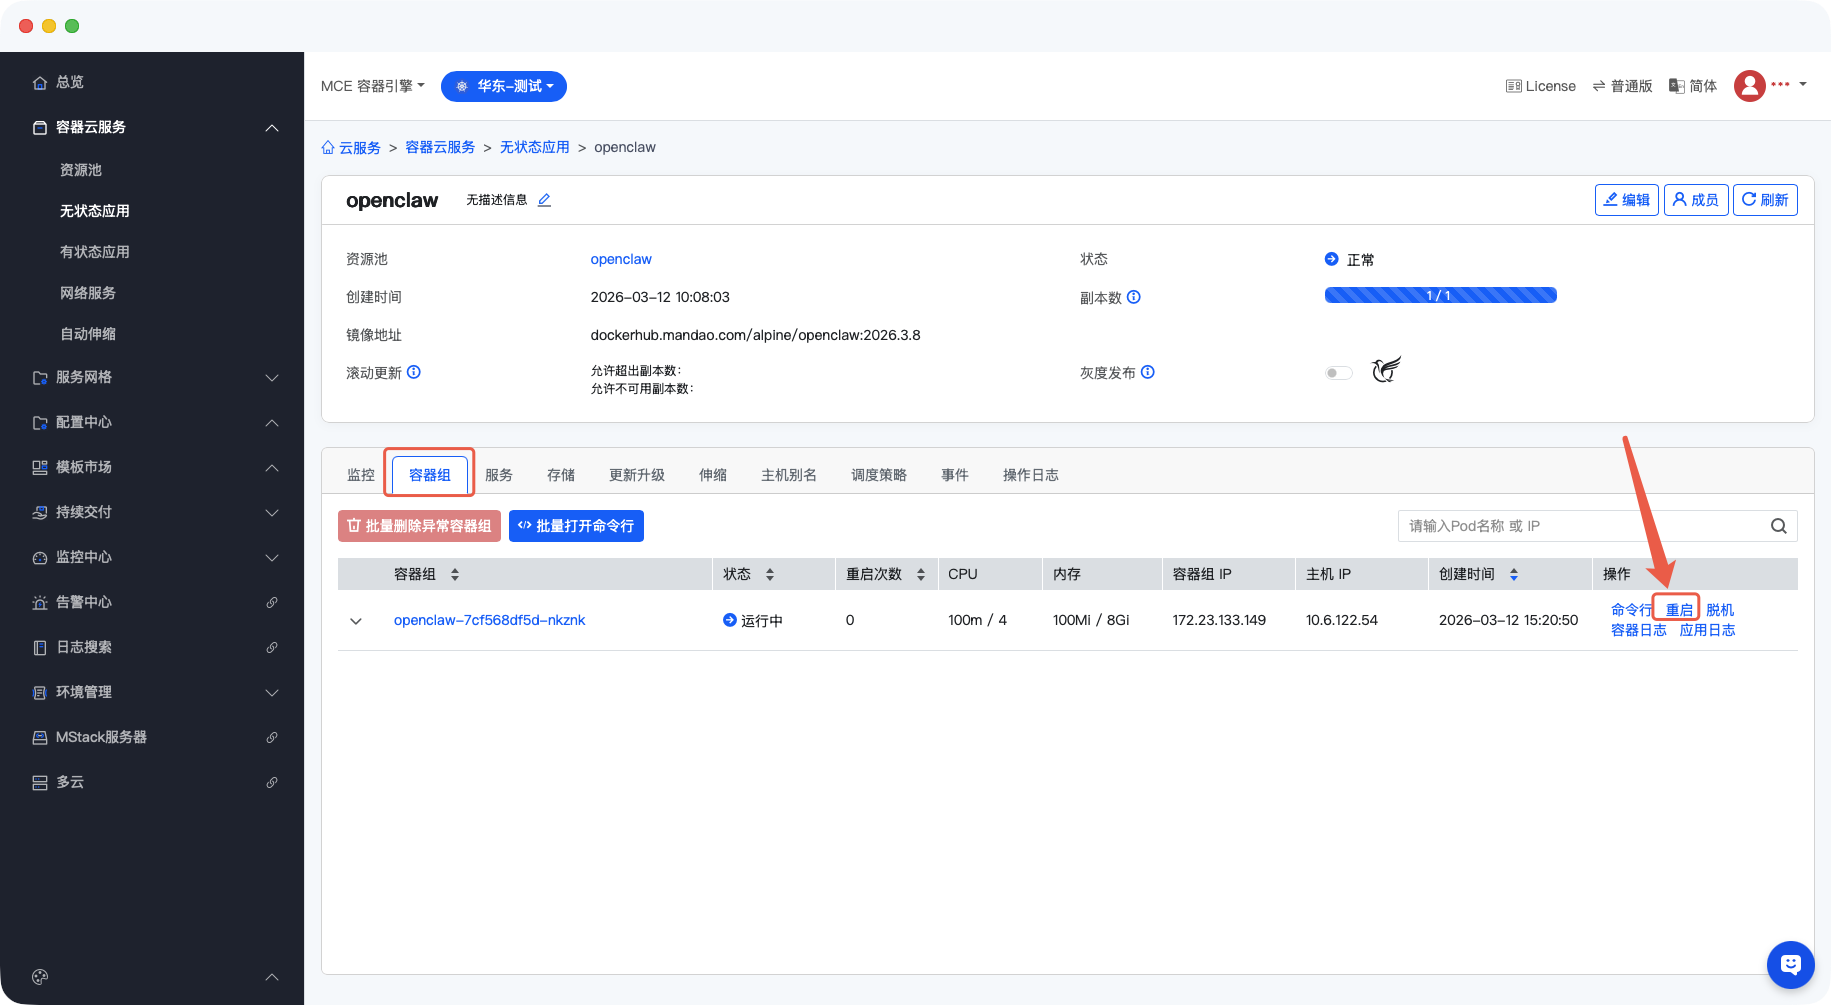This screenshot has width=1831, height=1005.
Task: Expand the openclaw-7cf568df5d-nkznk row
Action: point(355,621)
